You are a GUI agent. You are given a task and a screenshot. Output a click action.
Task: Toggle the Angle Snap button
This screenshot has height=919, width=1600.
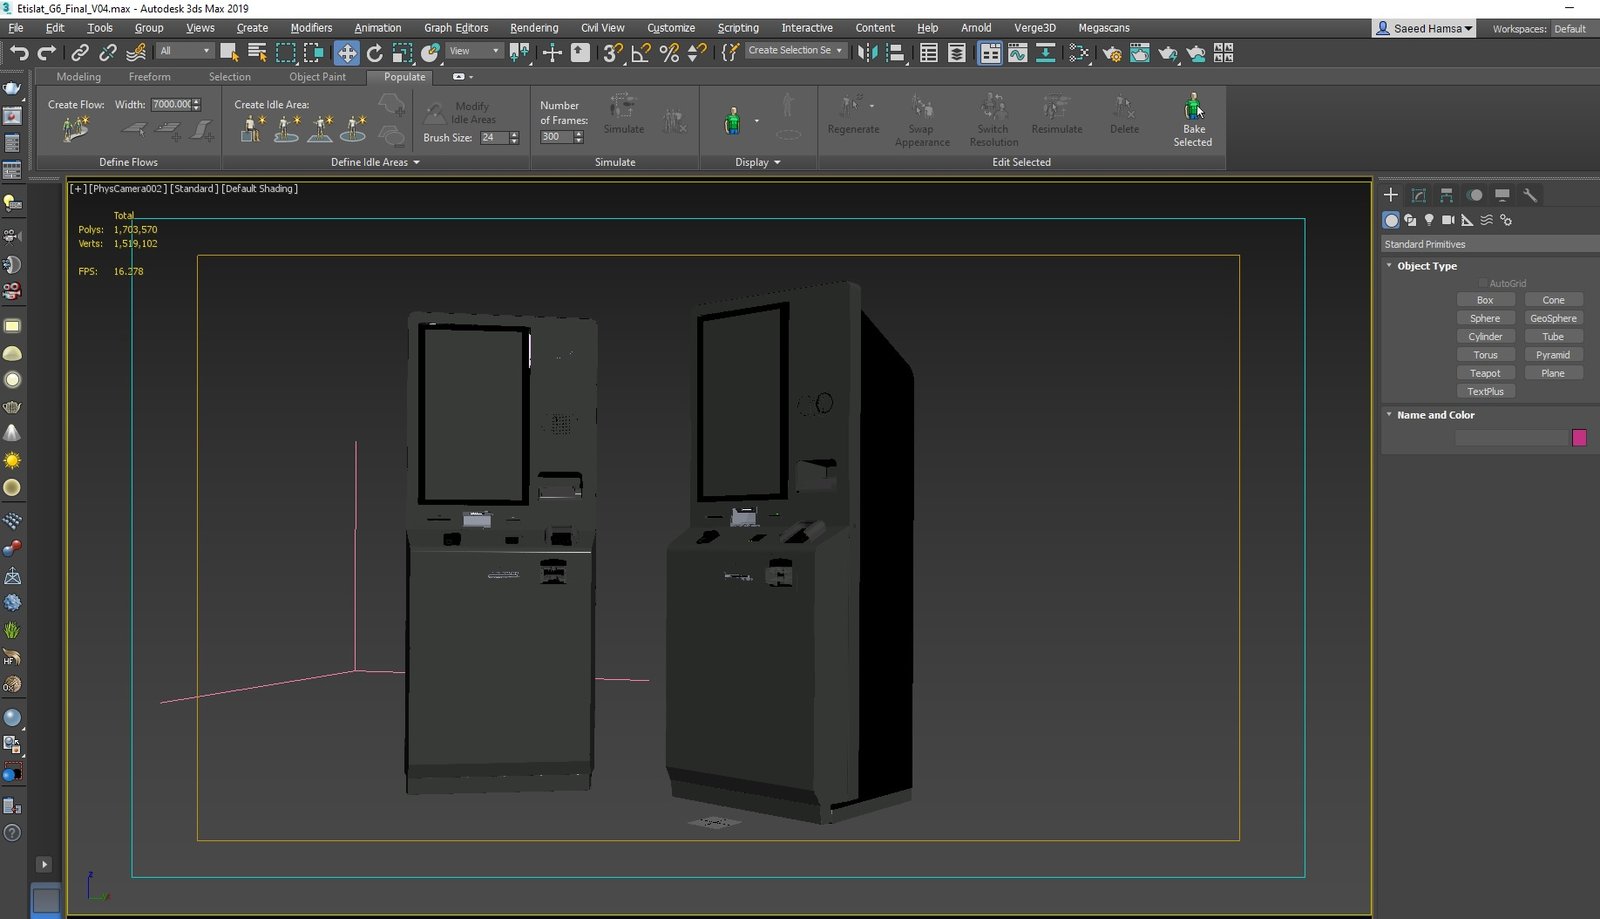click(x=641, y=52)
